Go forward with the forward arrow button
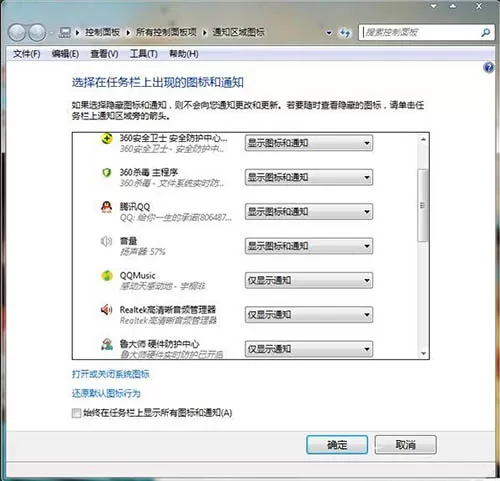Viewport: 500px width, 481px height. 37,32
